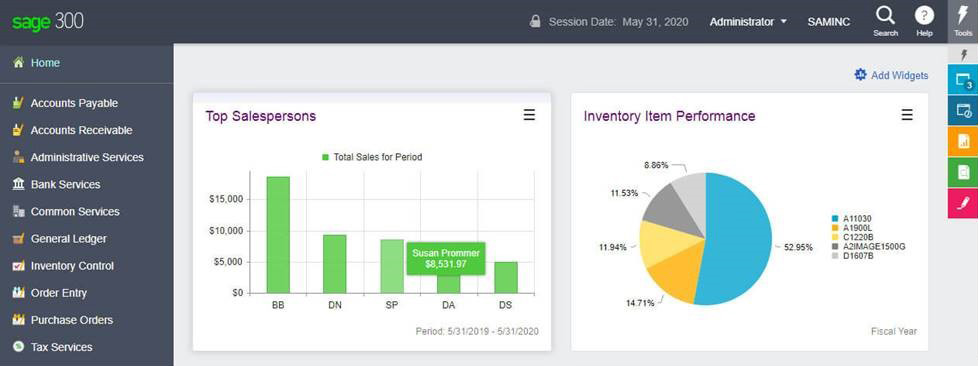Click the Fiscal Year label
Viewport: 978px width, 366px height.
[894, 331]
